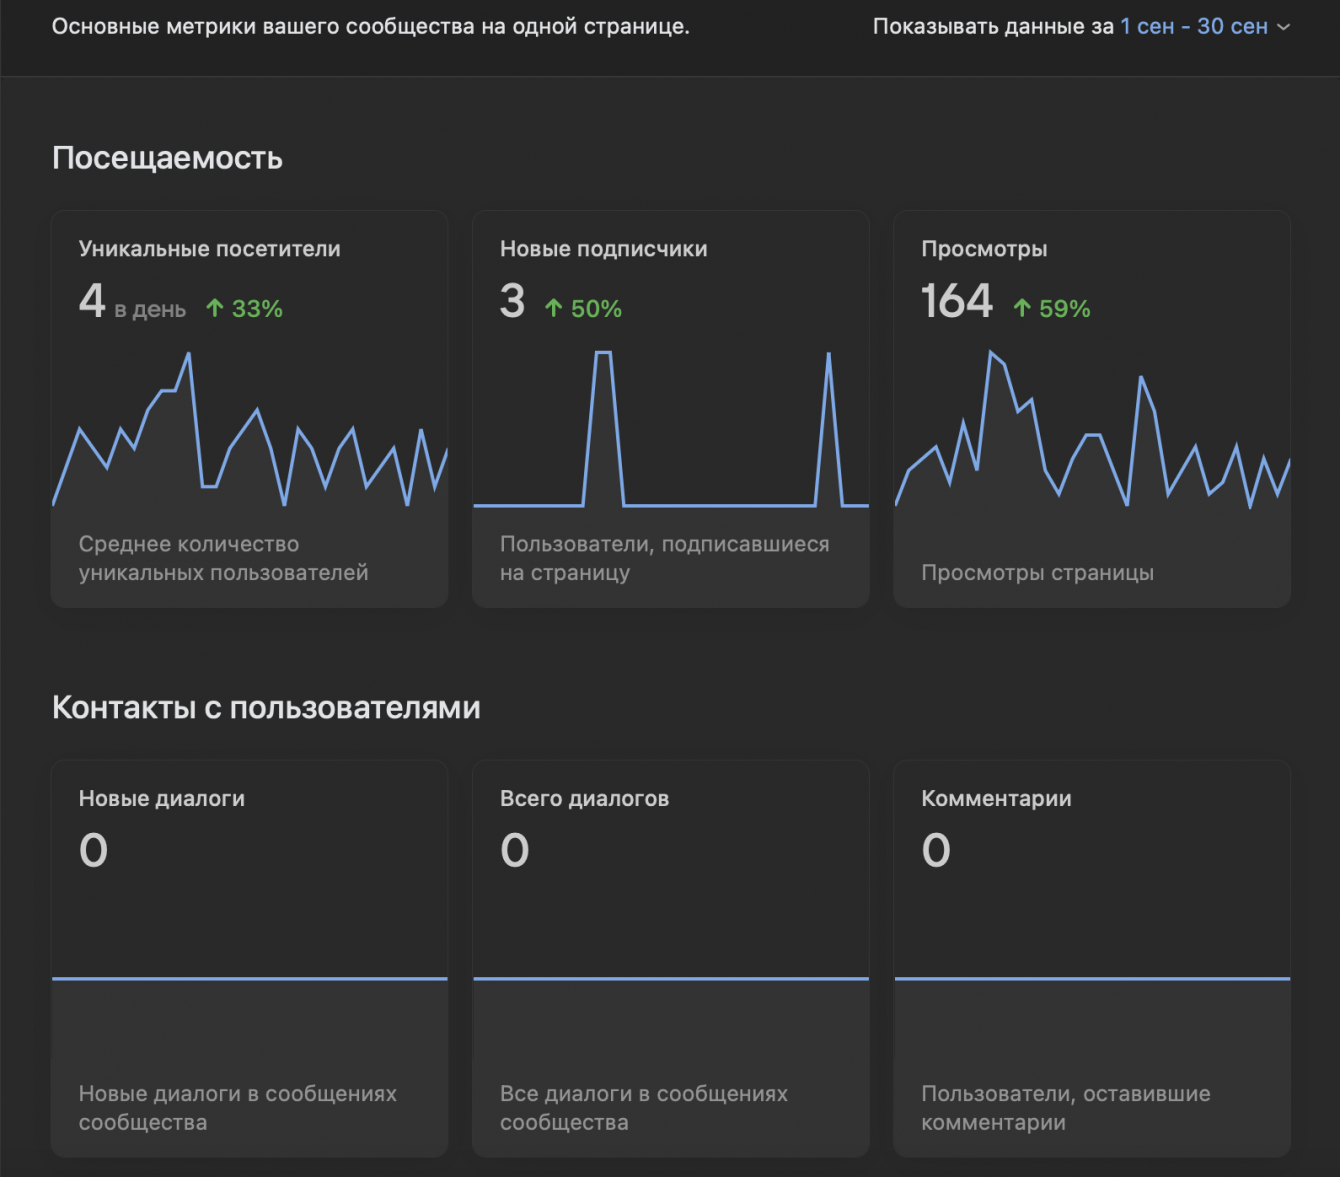
Task: Click the chevron beside the date range
Action: pos(1284,27)
